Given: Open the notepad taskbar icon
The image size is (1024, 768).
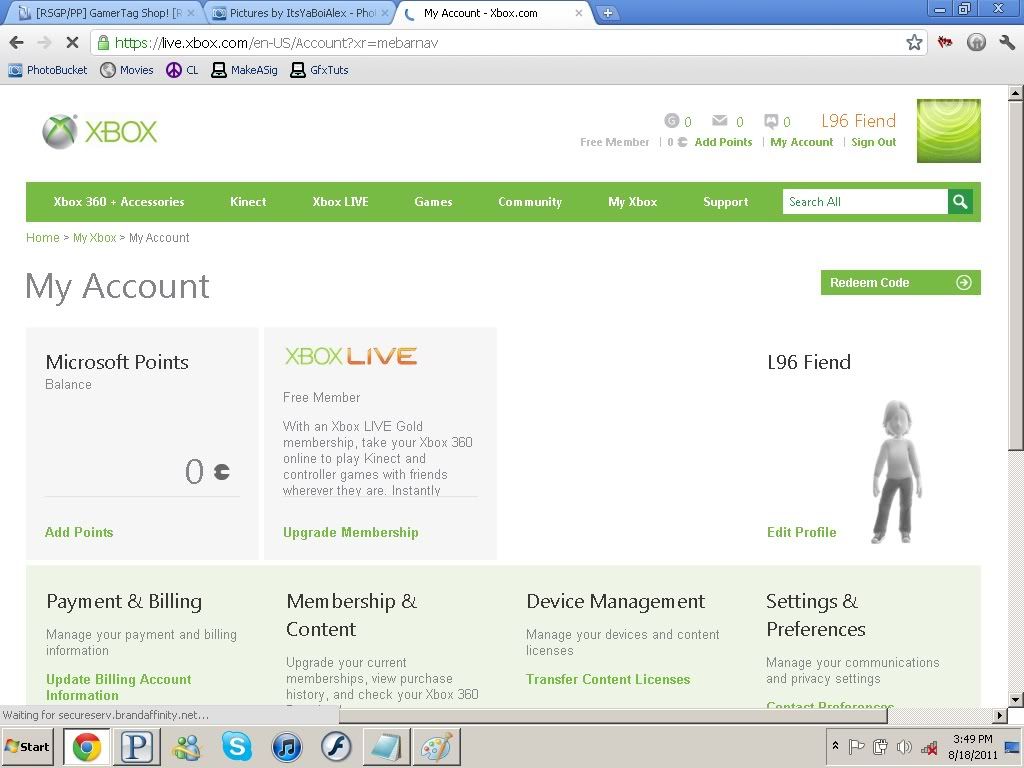Looking at the screenshot, I should tap(387, 747).
